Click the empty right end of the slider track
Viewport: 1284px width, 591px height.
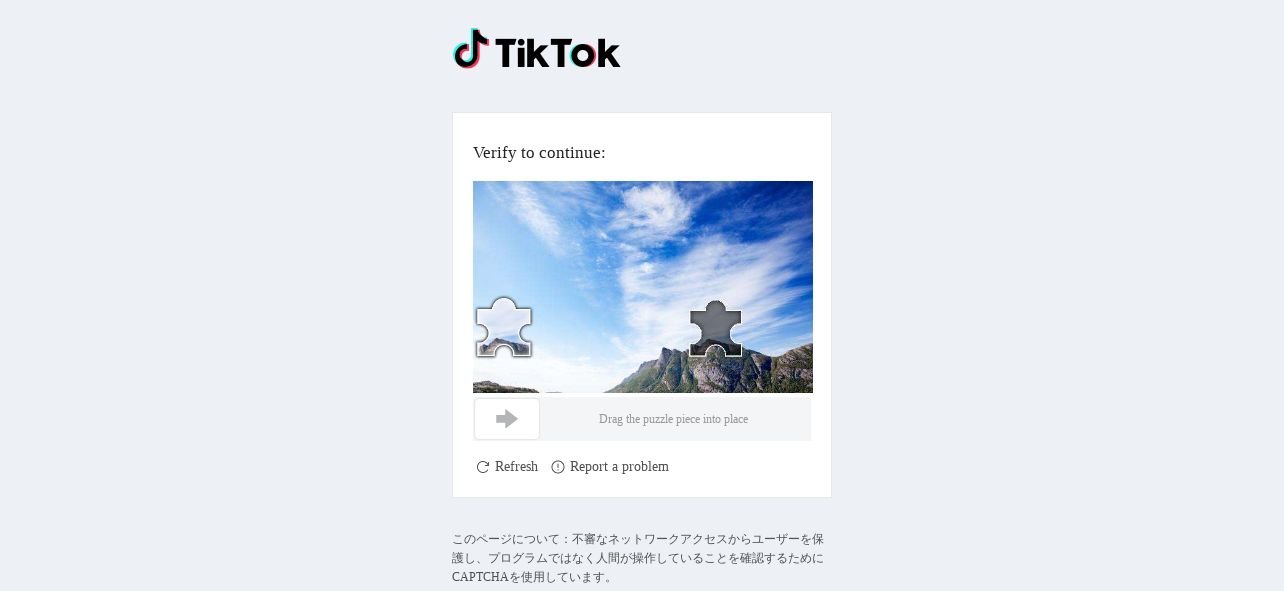pyautogui.click(x=785, y=419)
